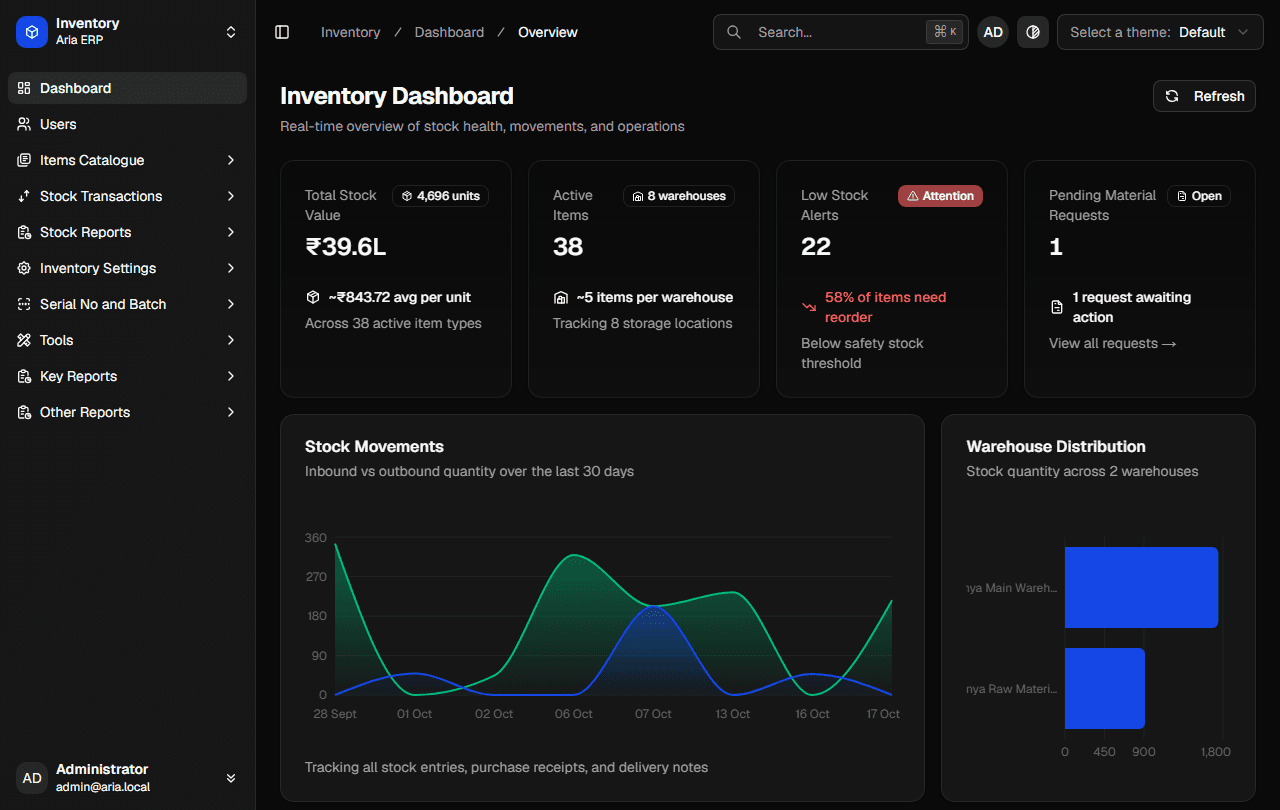Click the ⌘K shortcut badge in search
This screenshot has width=1280, height=810.
click(945, 32)
